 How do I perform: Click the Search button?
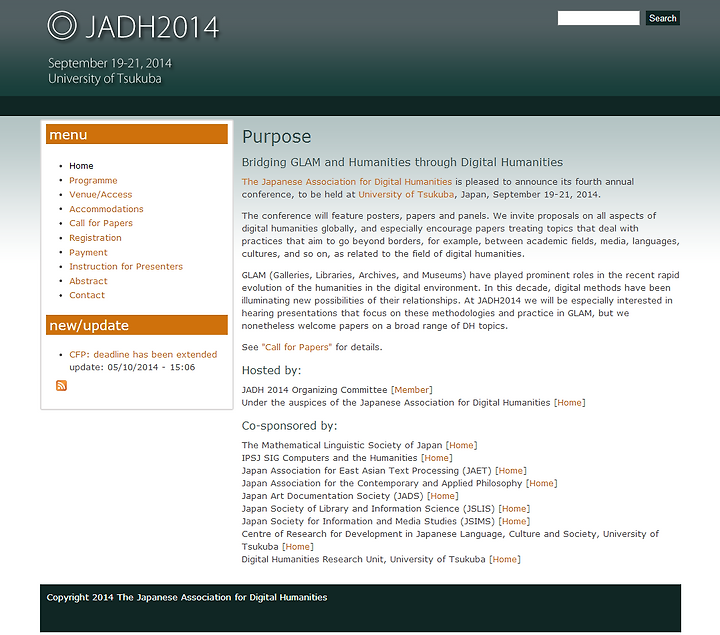coord(663,18)
